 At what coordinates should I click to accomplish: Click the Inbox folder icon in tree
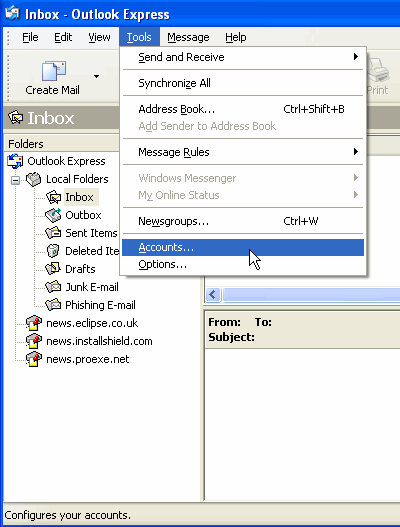tap(53, 197)
